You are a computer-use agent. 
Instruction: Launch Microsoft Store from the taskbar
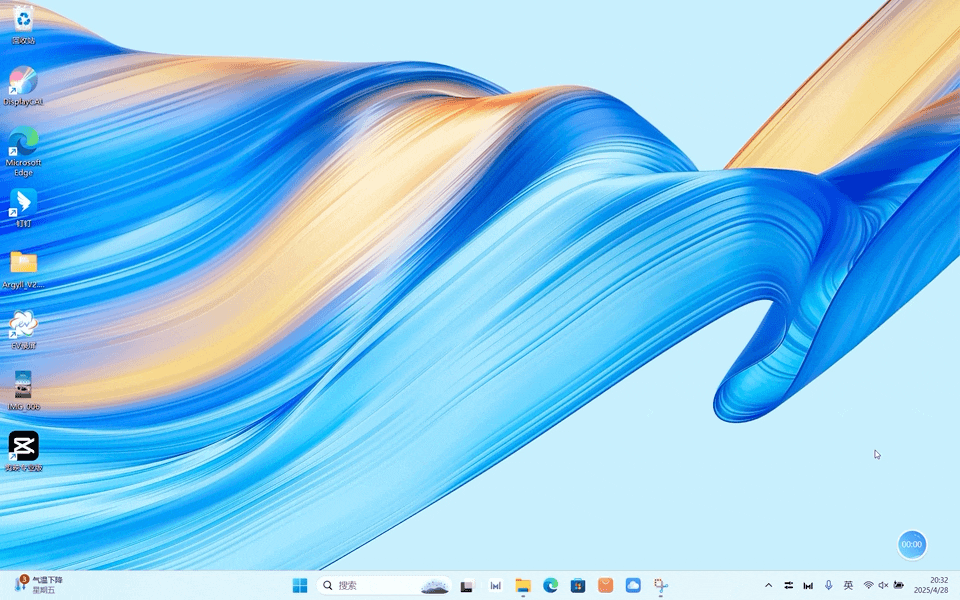tap(578, 585)
